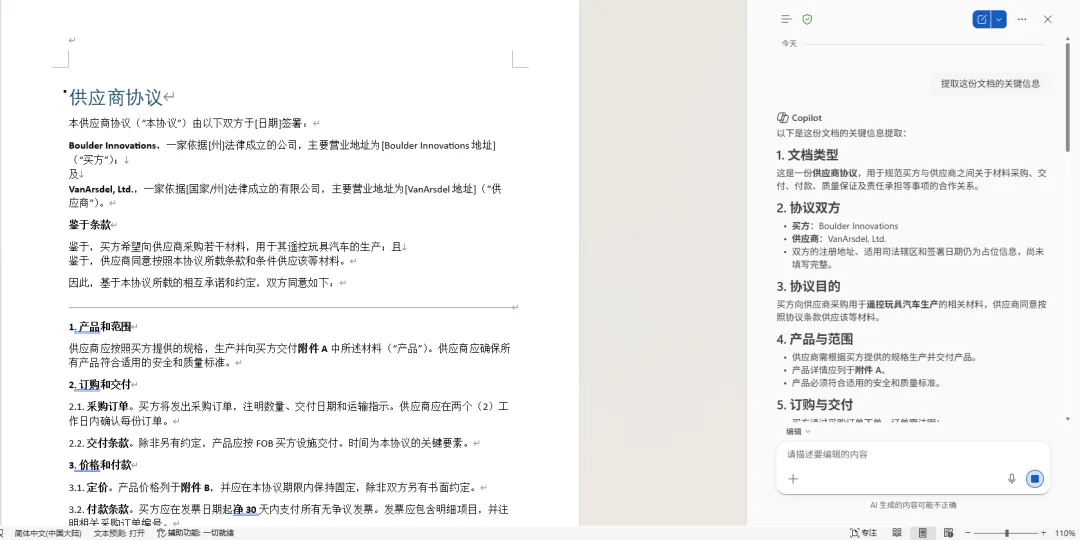Open the Copilot pane more options menu
Screen dimensions: 1080x540
tap(1022, 19)
